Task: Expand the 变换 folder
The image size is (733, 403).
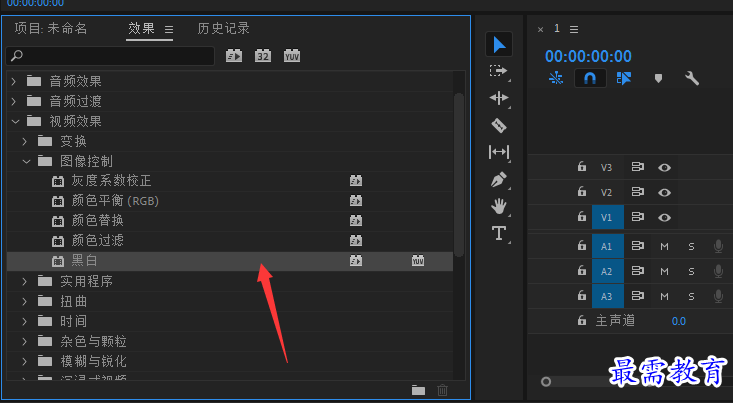Action: click(25, 141)
